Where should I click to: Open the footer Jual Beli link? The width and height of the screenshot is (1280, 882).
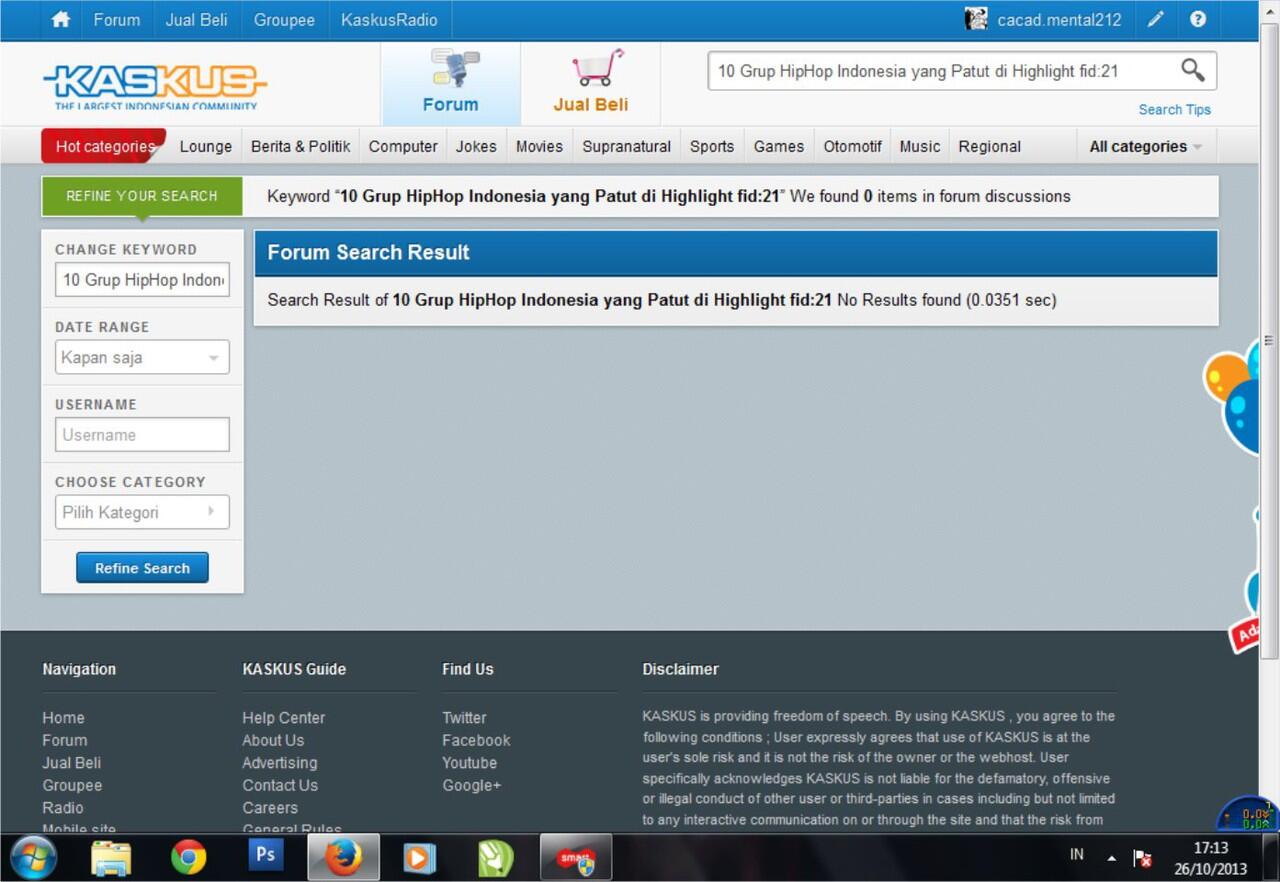pos(72,762)
